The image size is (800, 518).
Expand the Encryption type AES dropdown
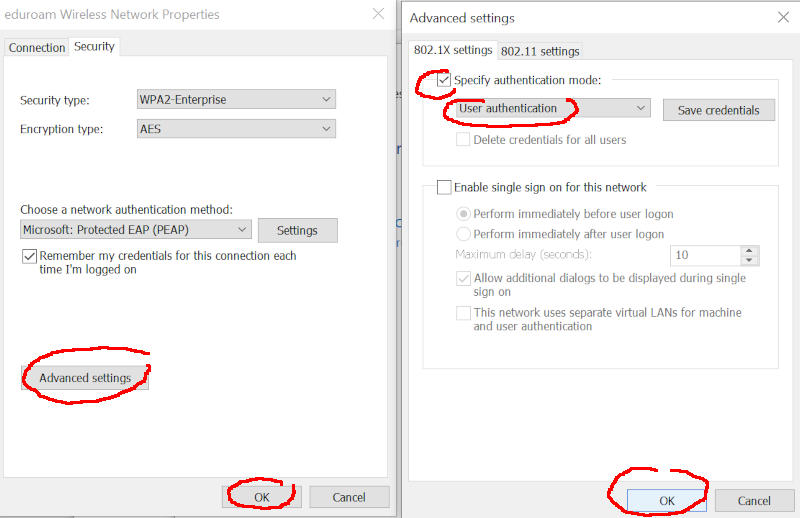tap(236, 129)
